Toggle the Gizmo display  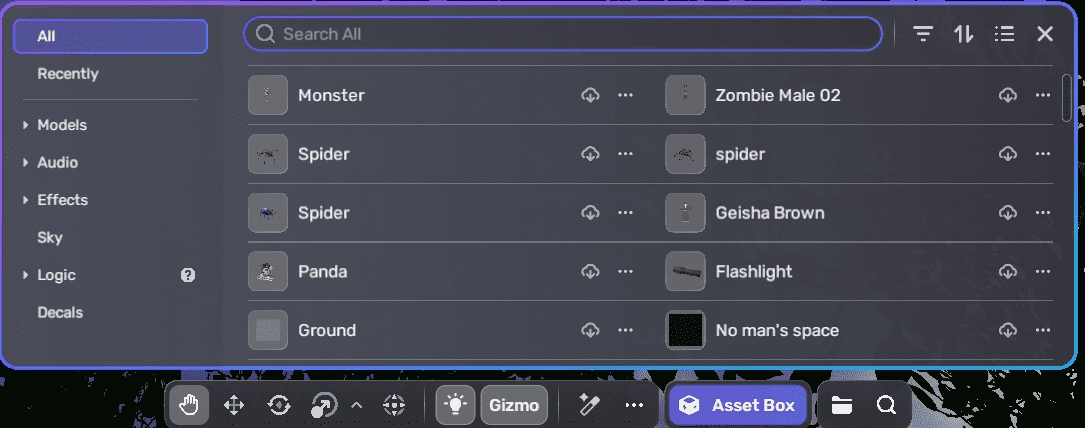point(514,405)
